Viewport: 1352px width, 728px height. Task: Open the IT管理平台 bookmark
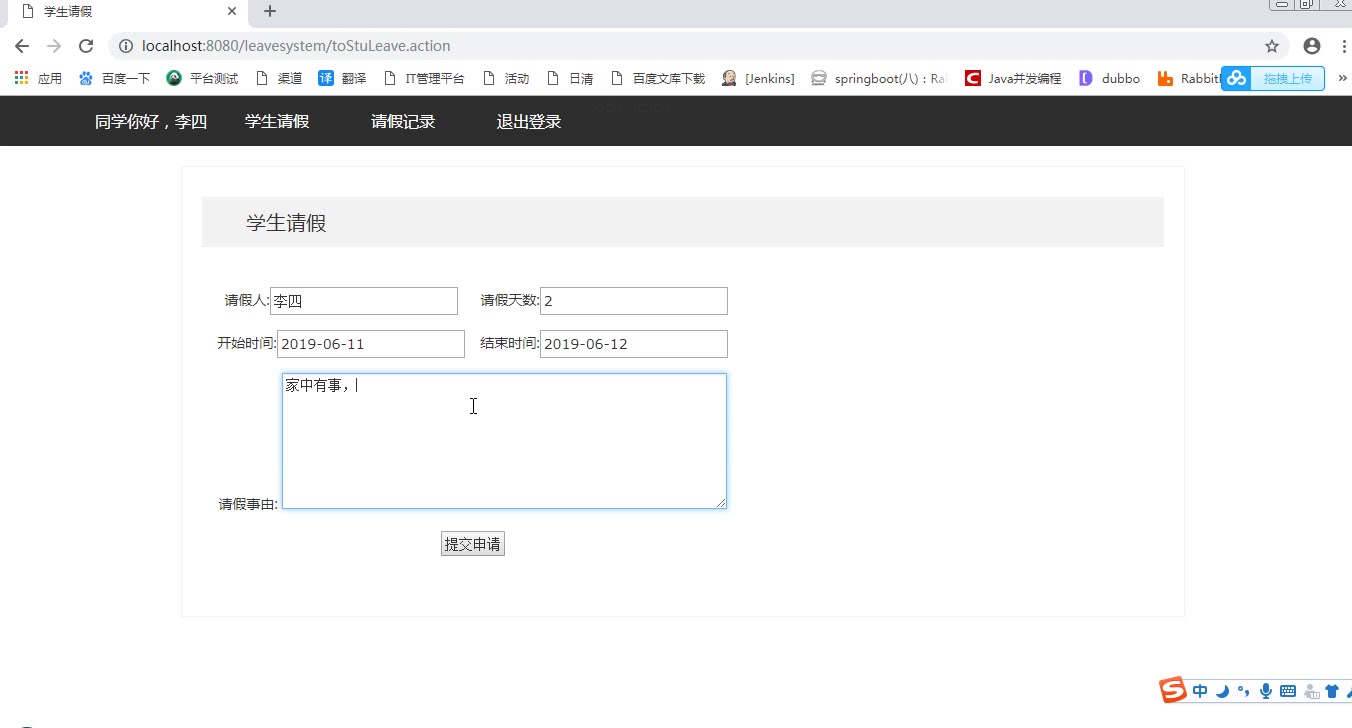(424, 78)
